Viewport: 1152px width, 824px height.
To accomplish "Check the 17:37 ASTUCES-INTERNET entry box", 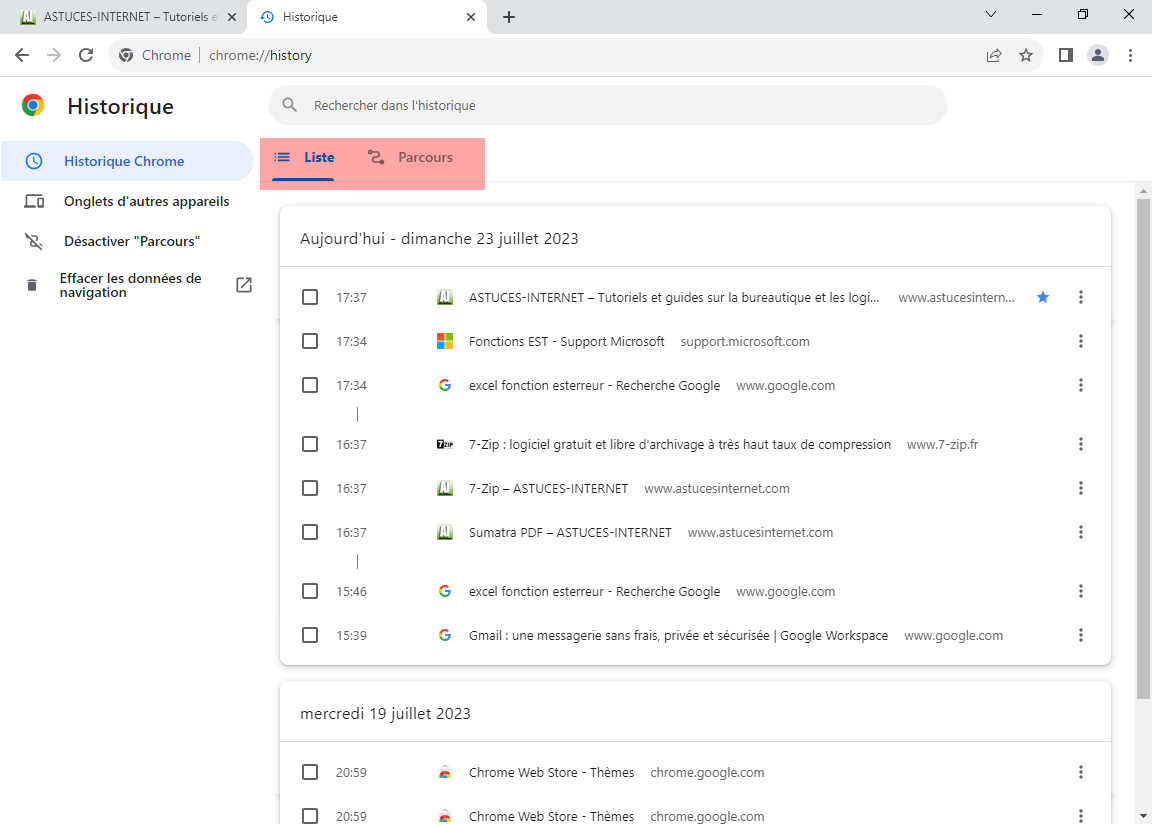I will tap(310, 297).
